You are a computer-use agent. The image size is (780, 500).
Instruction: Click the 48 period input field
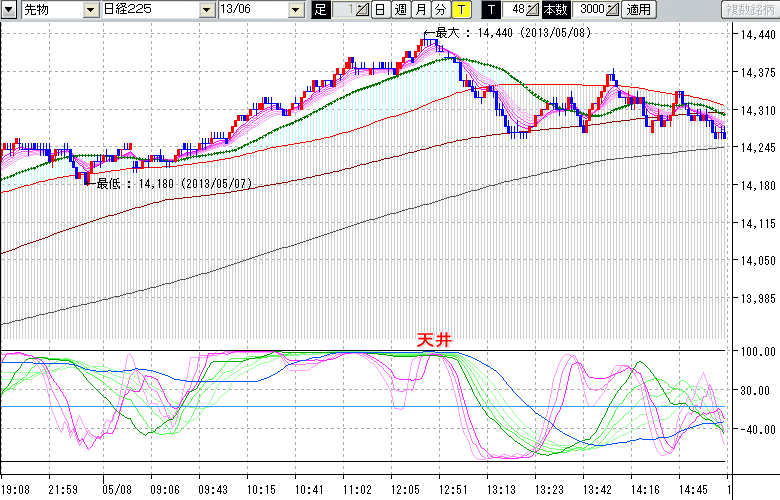(x=514, y=10)
